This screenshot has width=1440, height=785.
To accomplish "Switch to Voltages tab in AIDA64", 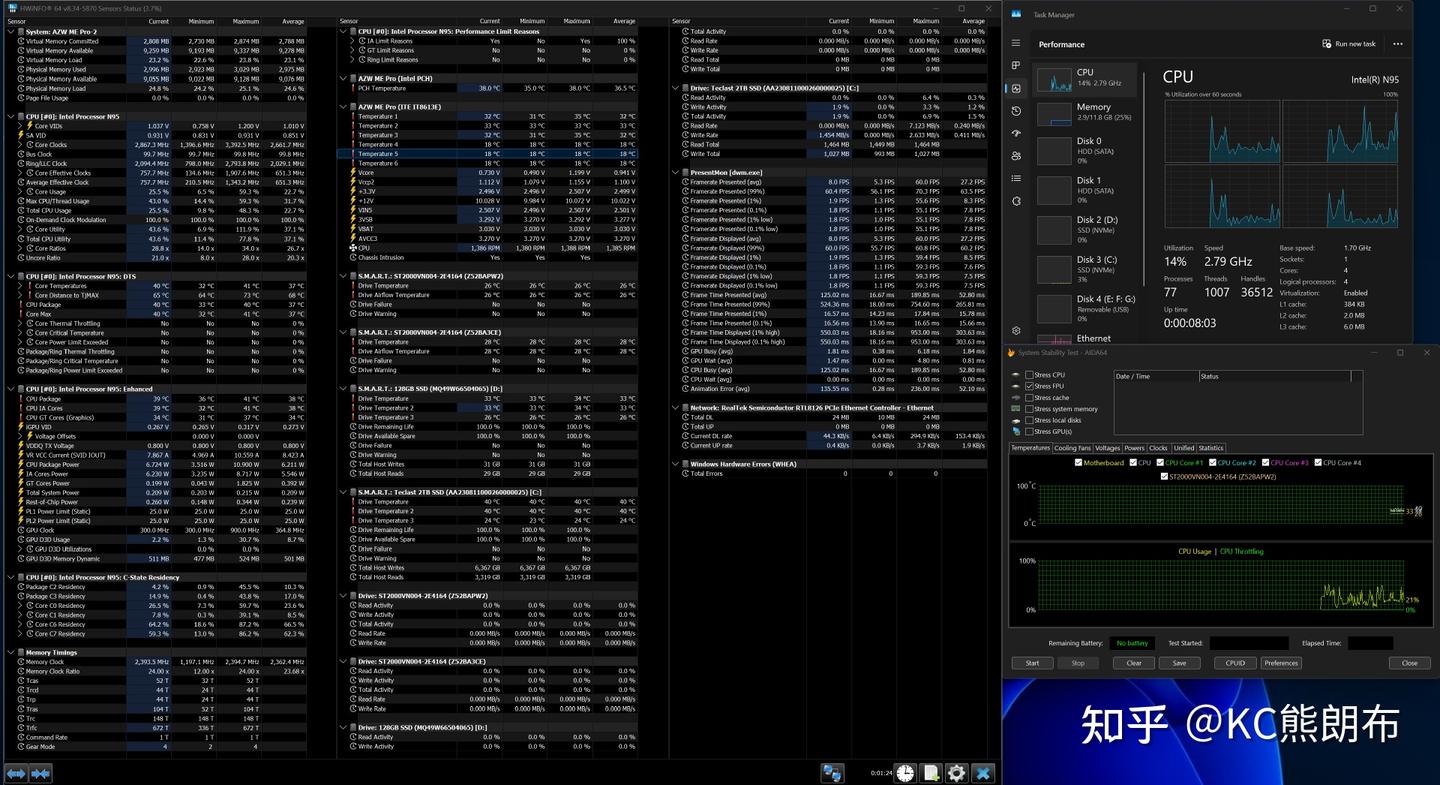I will point(1107,448).
